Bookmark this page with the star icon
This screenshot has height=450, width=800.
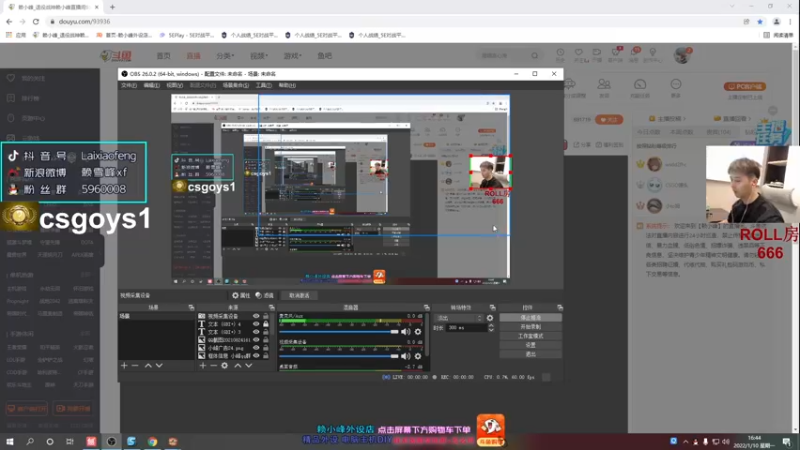760,21
